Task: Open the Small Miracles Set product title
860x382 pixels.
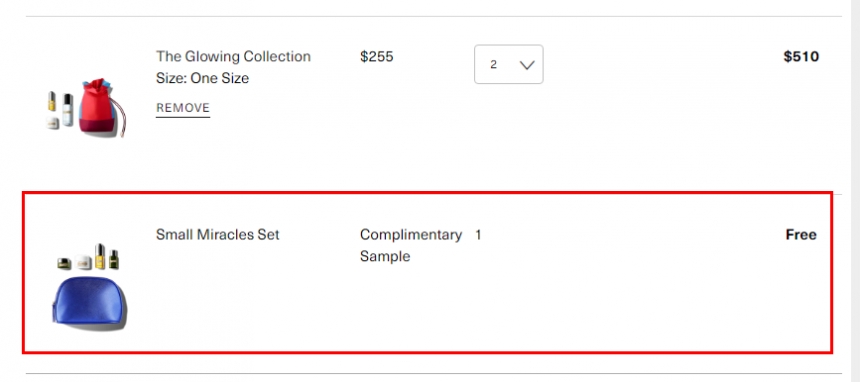Action: tap(217, 234)
